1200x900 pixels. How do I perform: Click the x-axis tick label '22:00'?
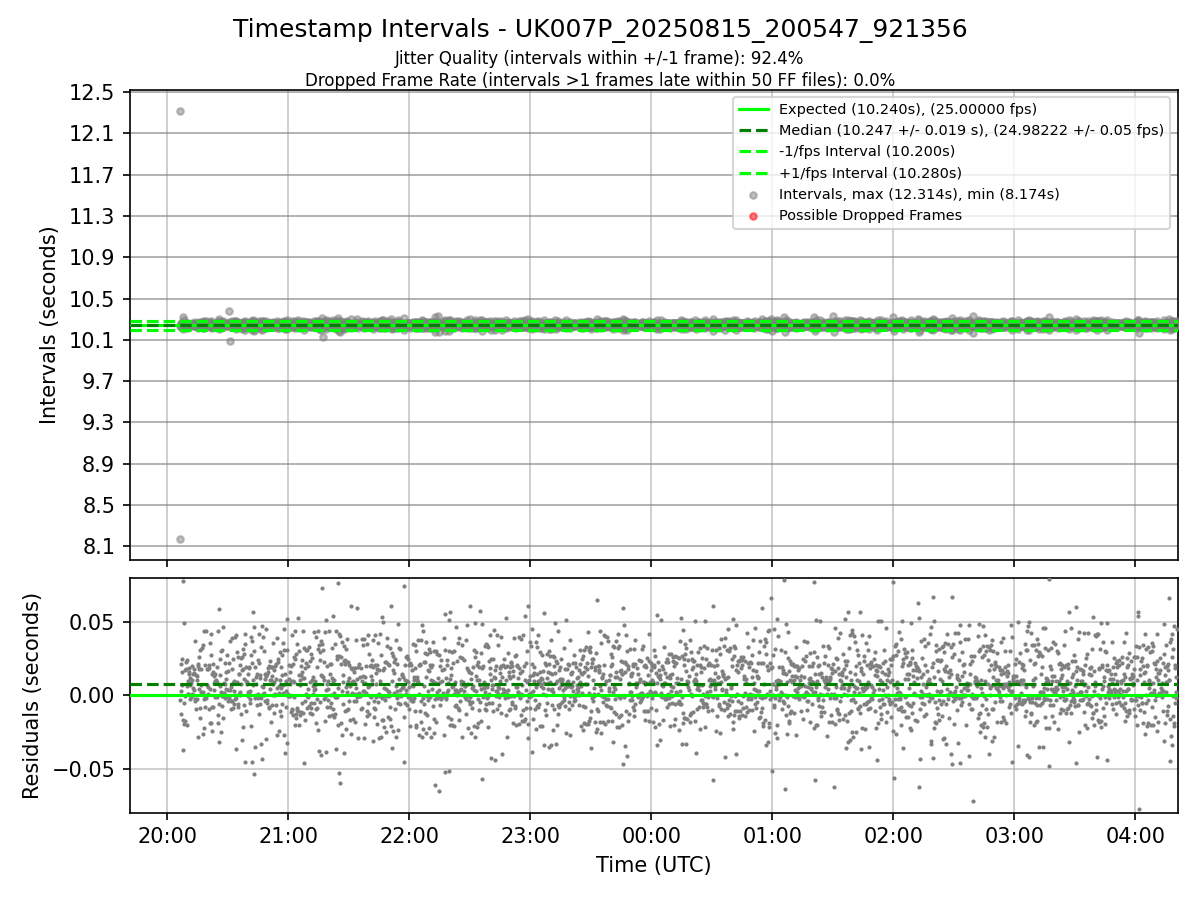(x=409, y=834)
